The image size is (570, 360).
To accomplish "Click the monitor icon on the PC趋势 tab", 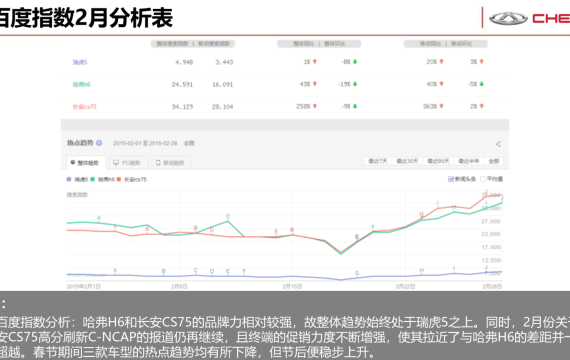I will click(116, 163).
